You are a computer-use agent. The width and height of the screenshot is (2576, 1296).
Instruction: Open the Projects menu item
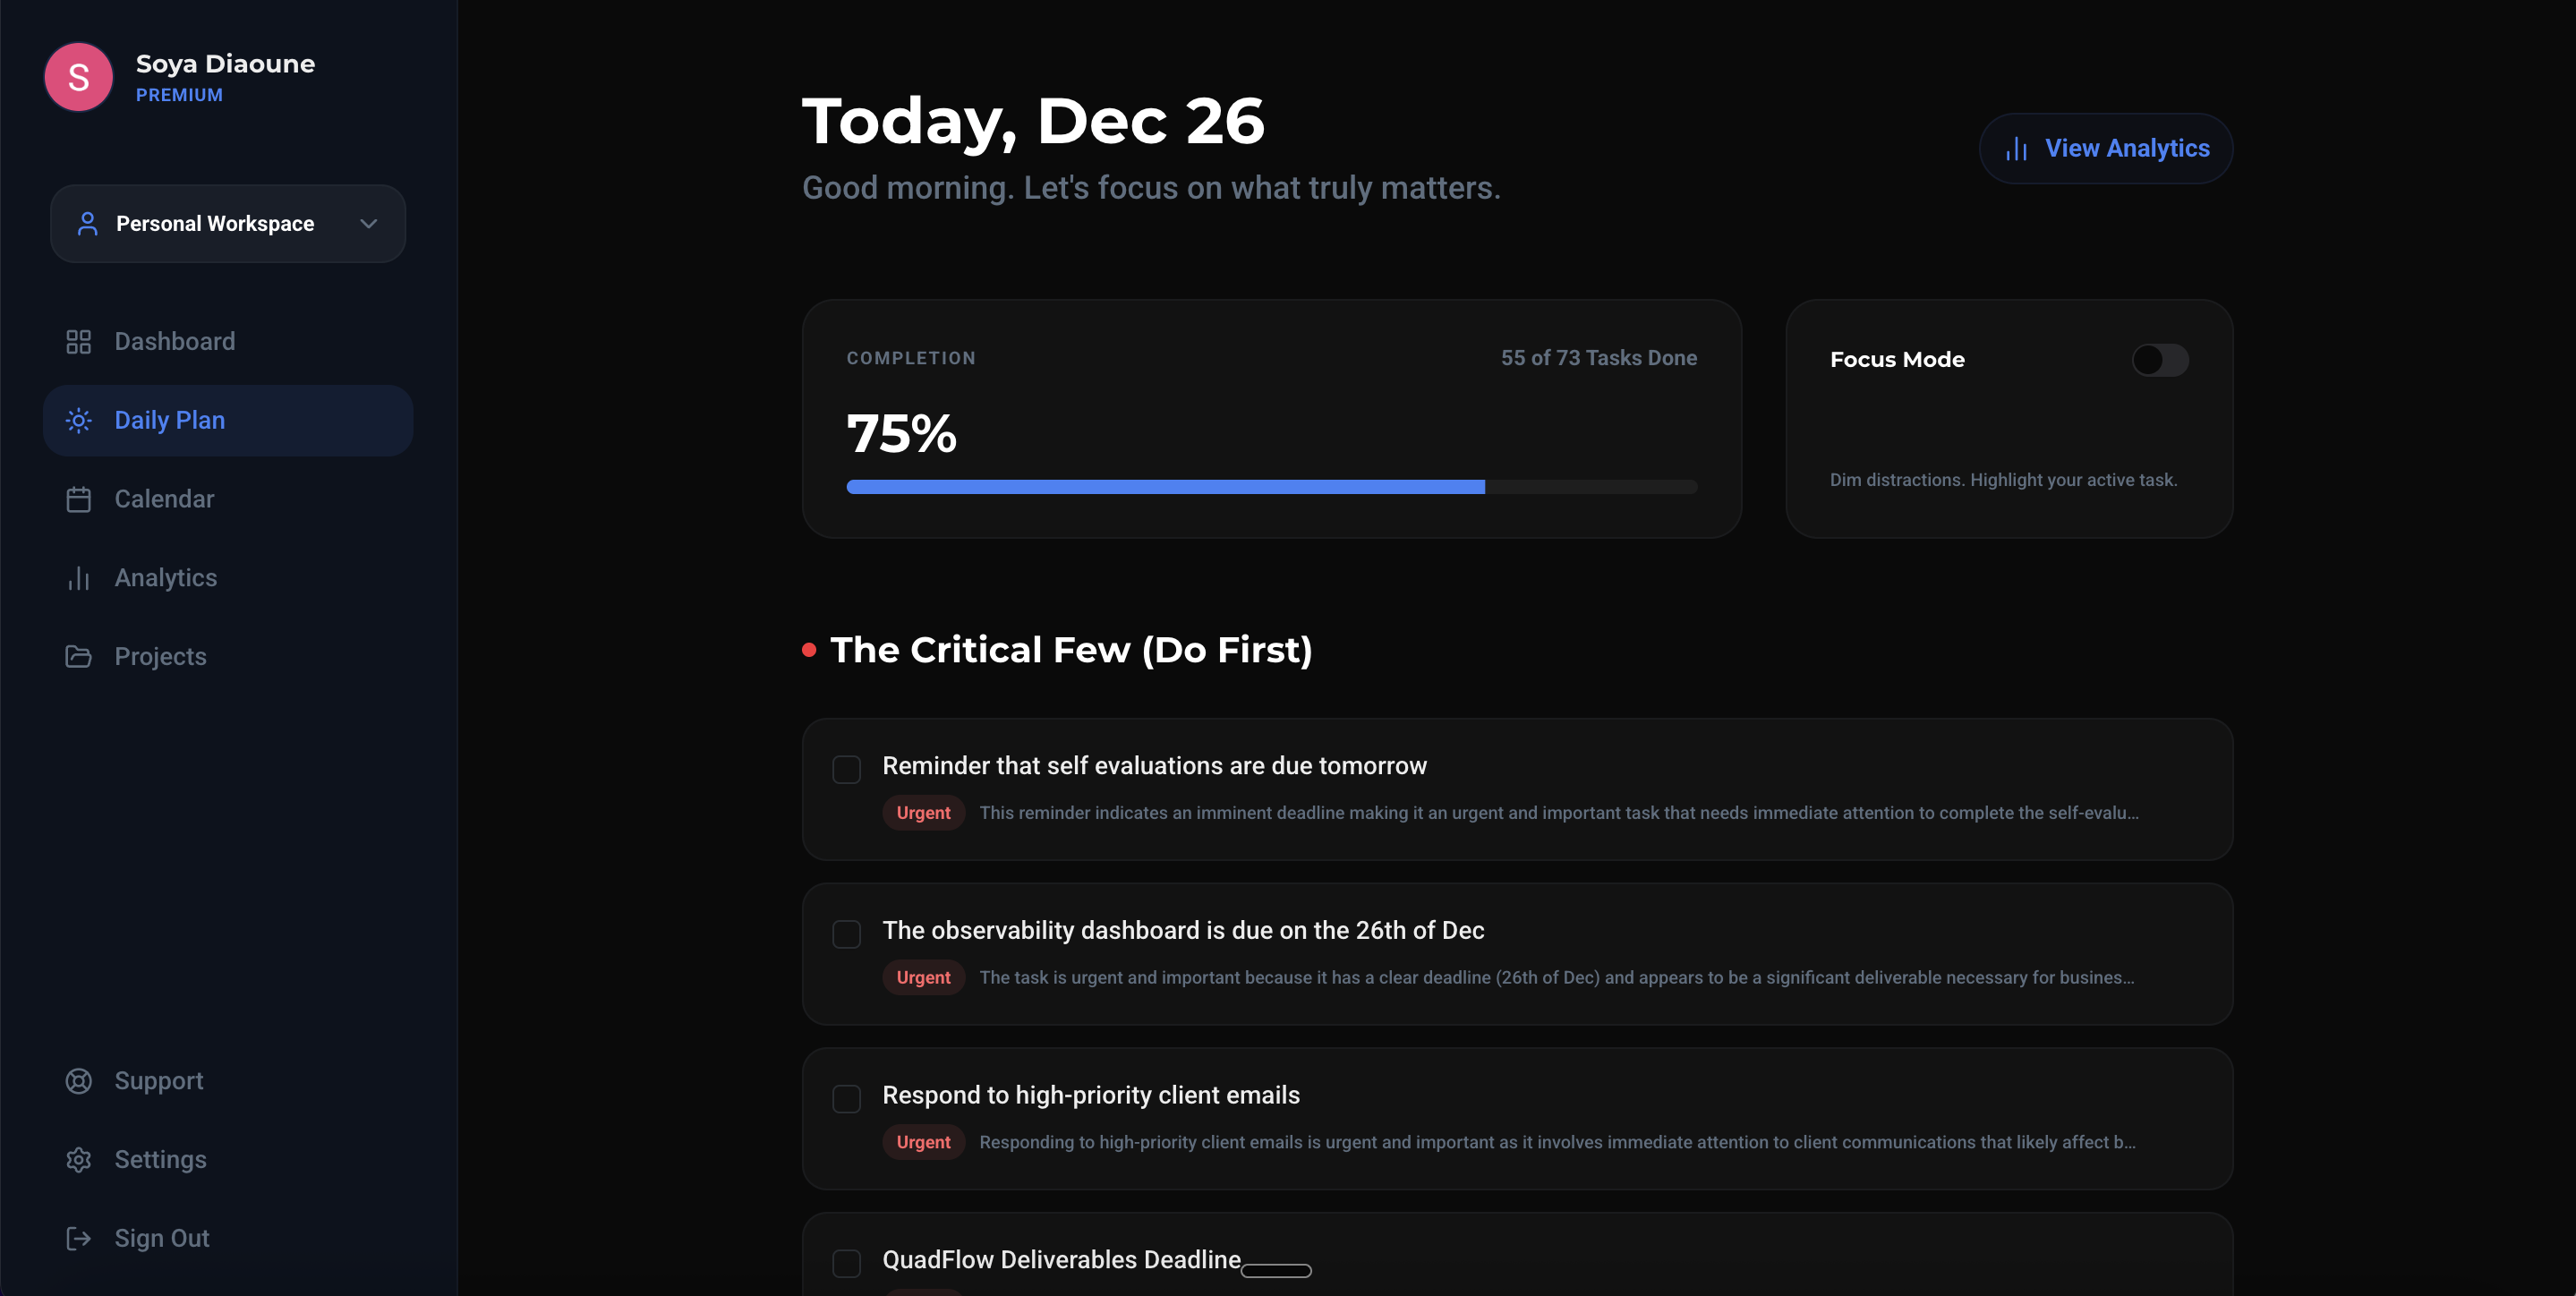(x=160, y=657)
